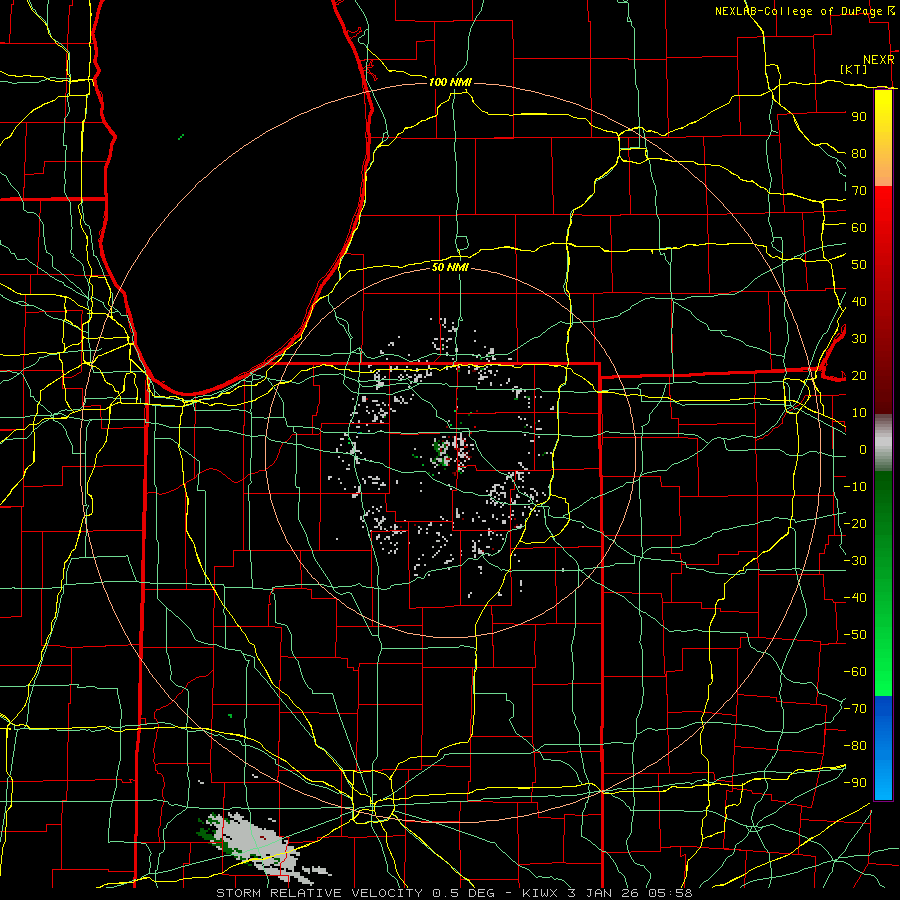Click the -60 value on the scale
900x900 pixels.
point(855,672)
